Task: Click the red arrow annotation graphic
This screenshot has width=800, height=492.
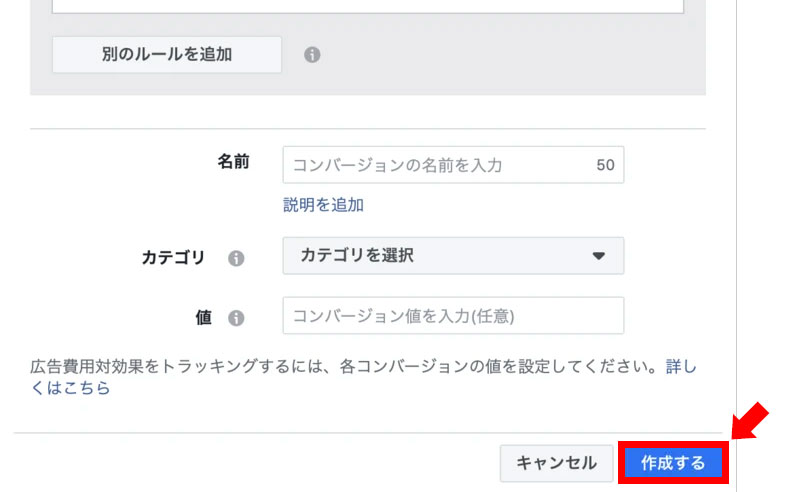Action: click(x=750, y=420)
